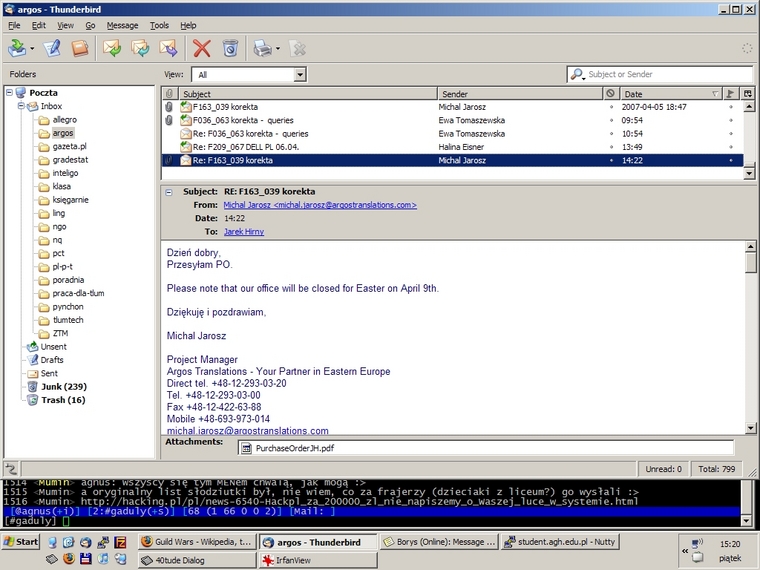Toggle junk status on the 2007-04-05 18:47 message
The image size is (760, 570).
[611, 107]
